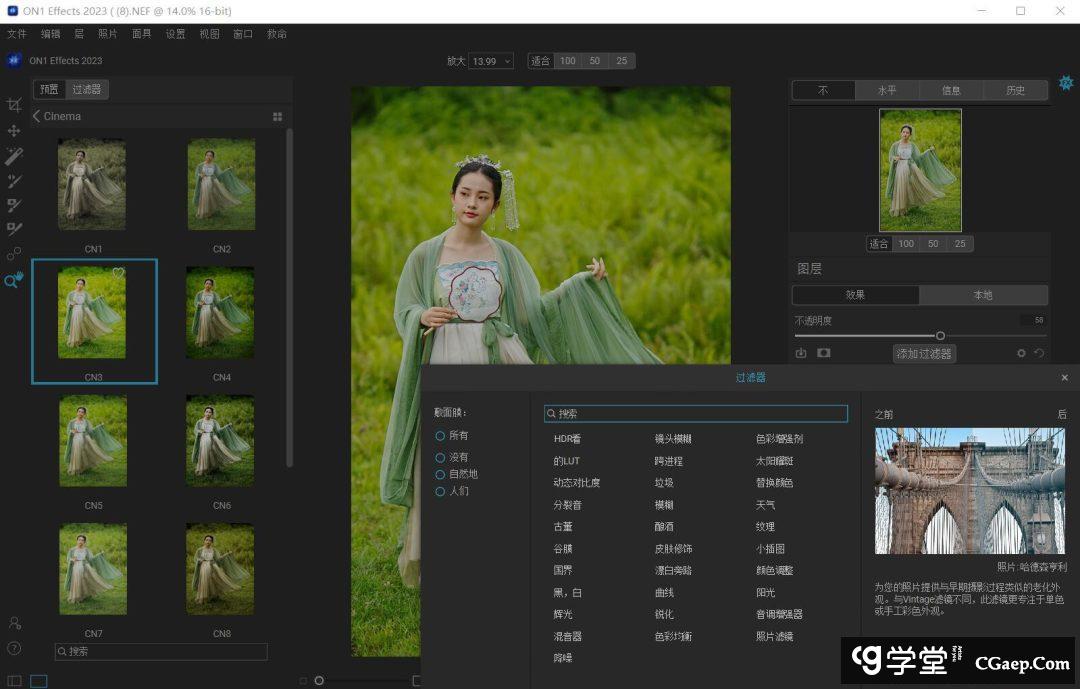Select the 所有 category radio button
This screenshot has width=1080, height=689.
tap(440, 436)
